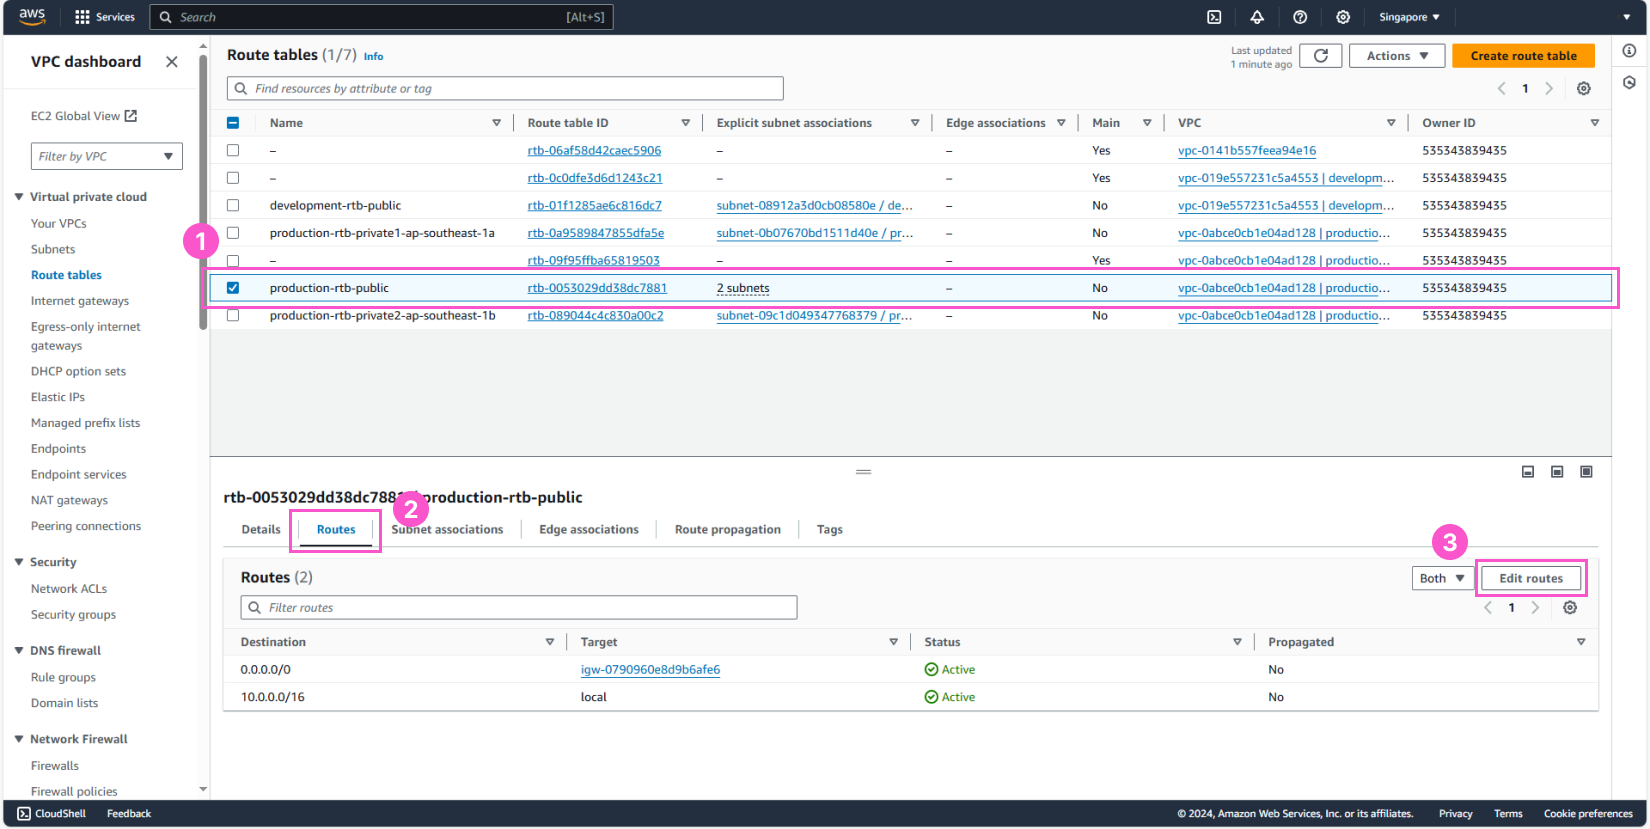Switch to the Routes tab
This screenshot has width=1650, height=829.
point(336,530)
